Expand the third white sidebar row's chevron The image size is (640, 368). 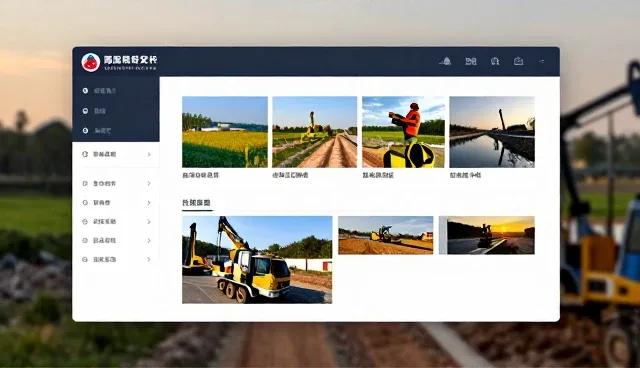click(x=149, y=203)
